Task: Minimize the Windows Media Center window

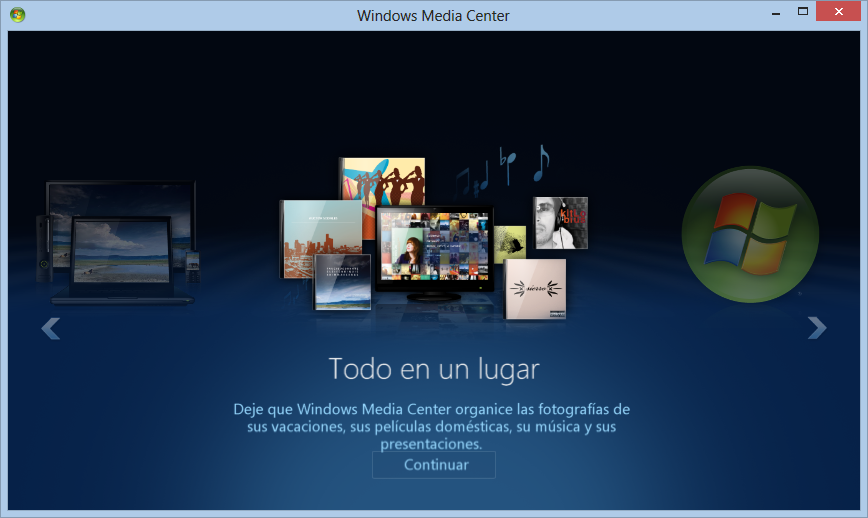Action: pos(775,12)
